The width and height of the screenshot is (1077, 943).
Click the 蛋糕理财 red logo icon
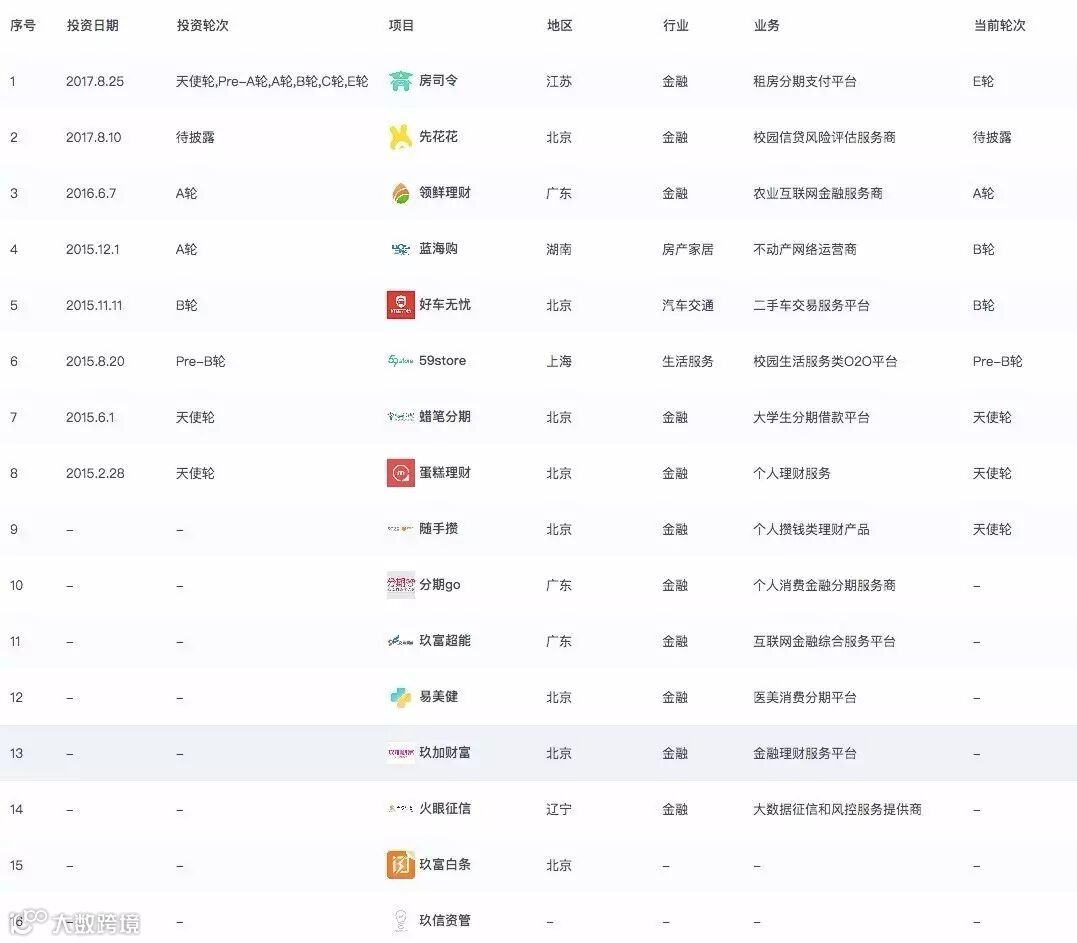(x=400, y=473)
